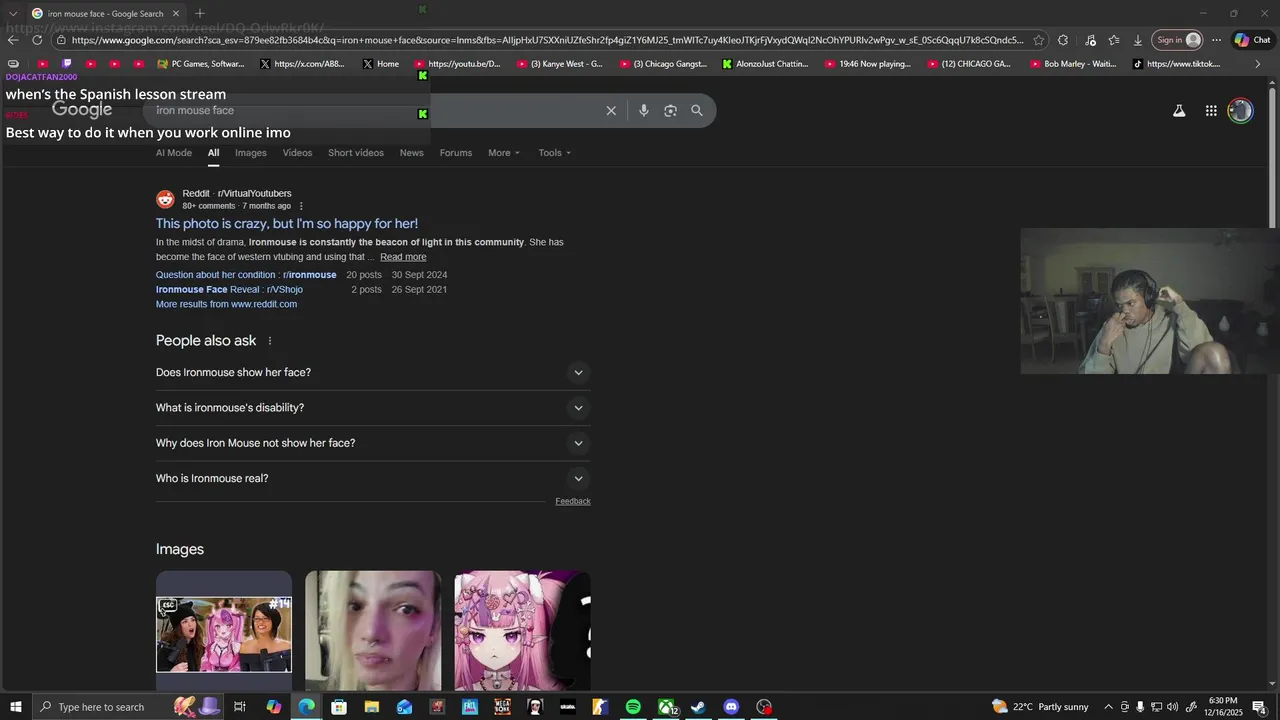
Task: Open the Favorites list icon in the toolbar
Action: coord(1114,40)
